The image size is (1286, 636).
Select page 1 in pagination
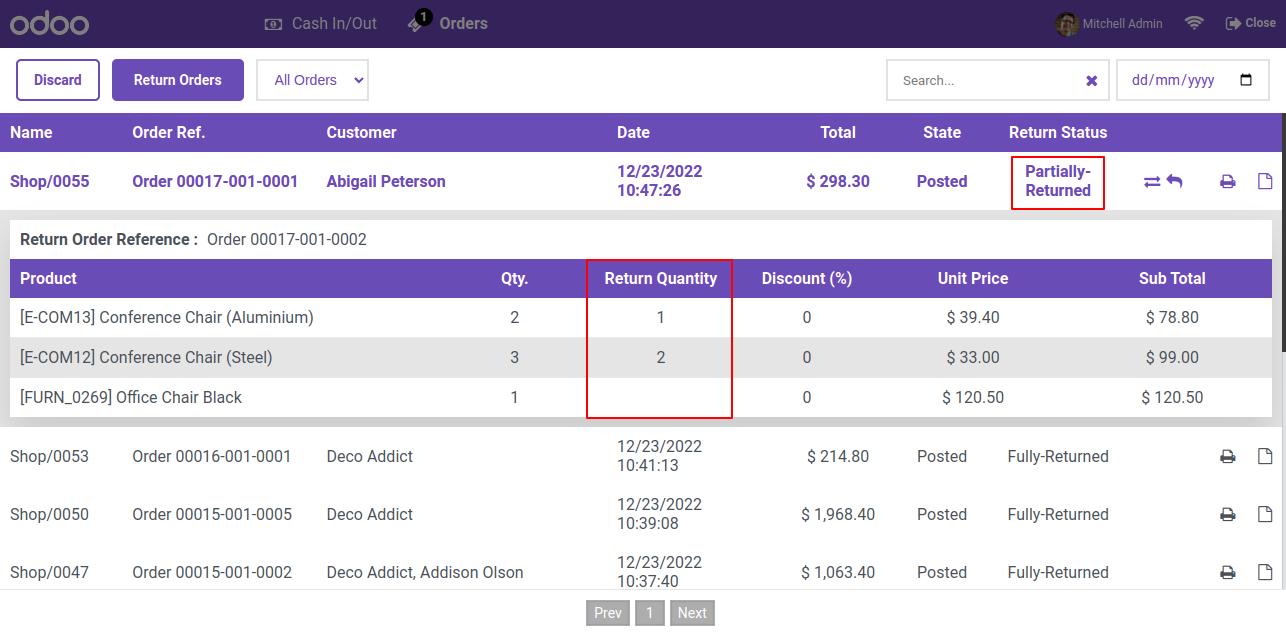pos(649,613)
